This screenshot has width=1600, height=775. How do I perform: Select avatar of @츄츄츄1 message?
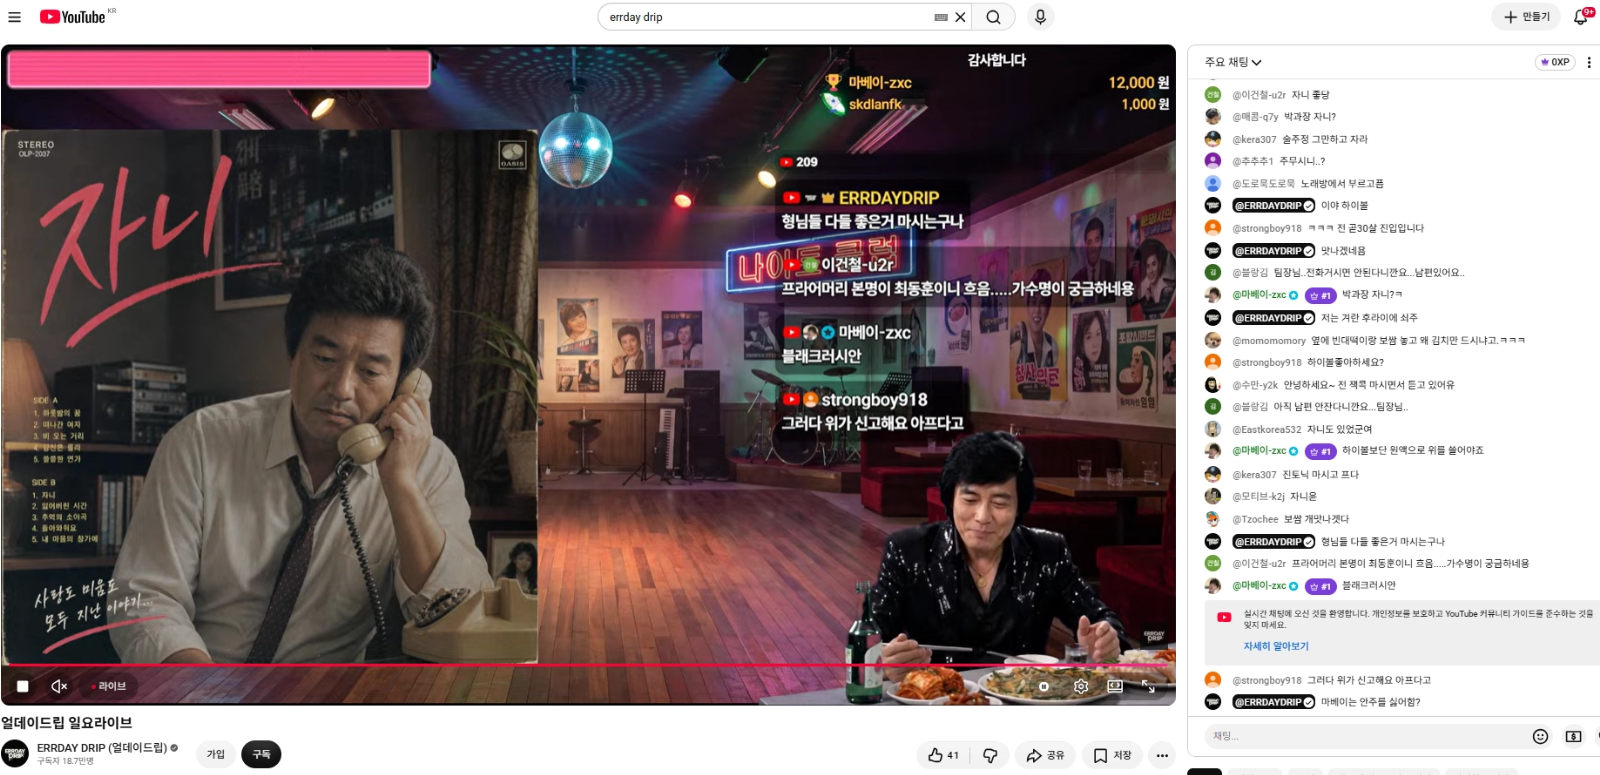[x=1212, y=160]
